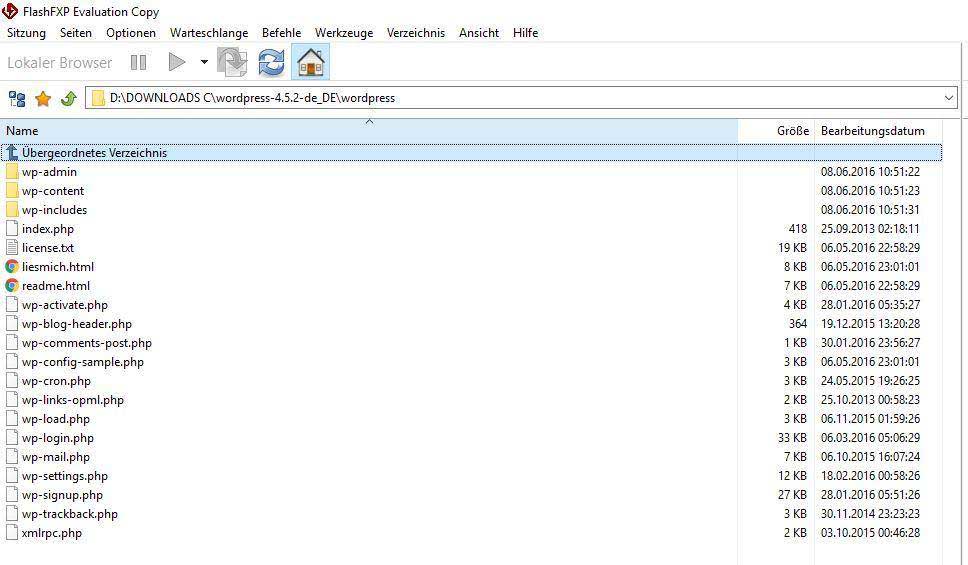Open the Befehle menu
The height and width of the screenshot is (565, 968).
click(x=282, y=33)
